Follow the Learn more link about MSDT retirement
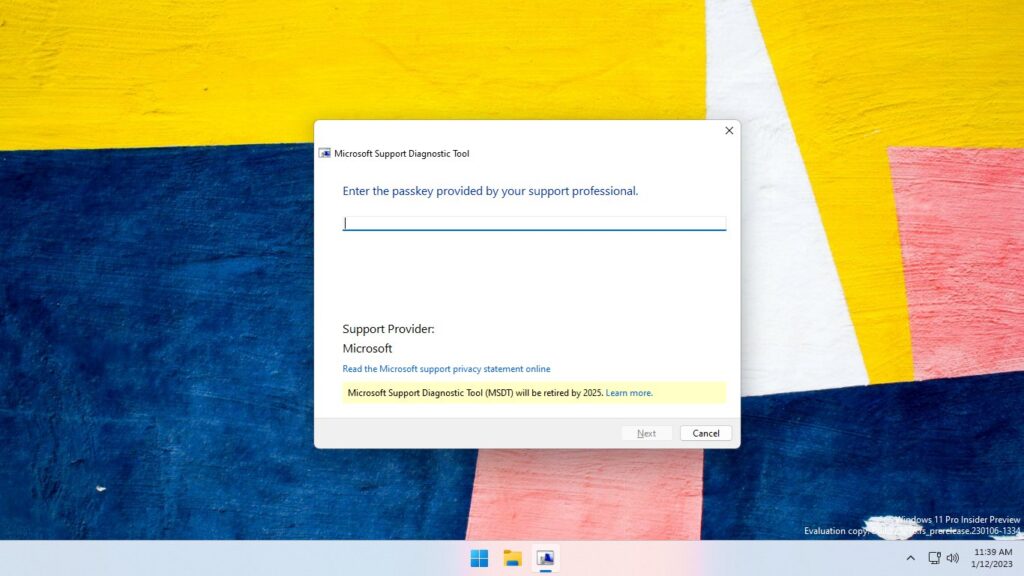The height and width of the screenshot is (576, 1024). 629,392
